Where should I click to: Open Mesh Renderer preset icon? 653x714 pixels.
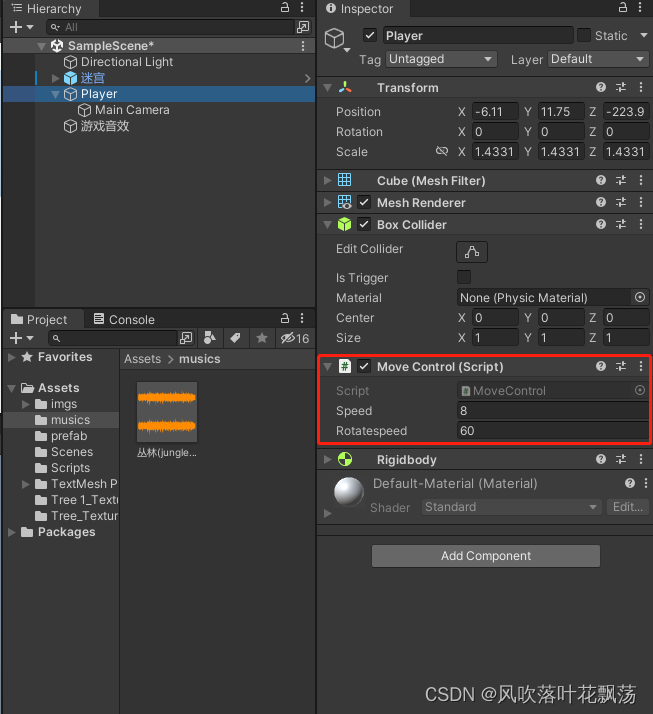tap(621, 202)
